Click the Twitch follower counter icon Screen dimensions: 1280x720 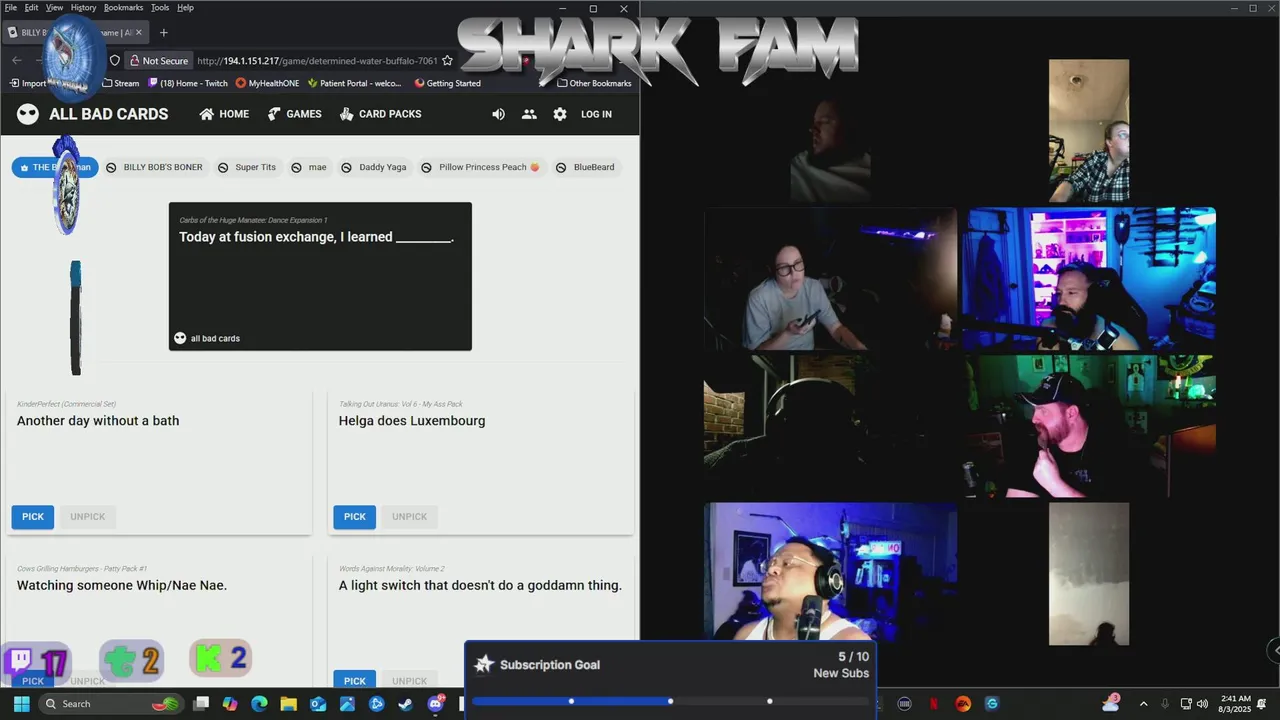20,661
